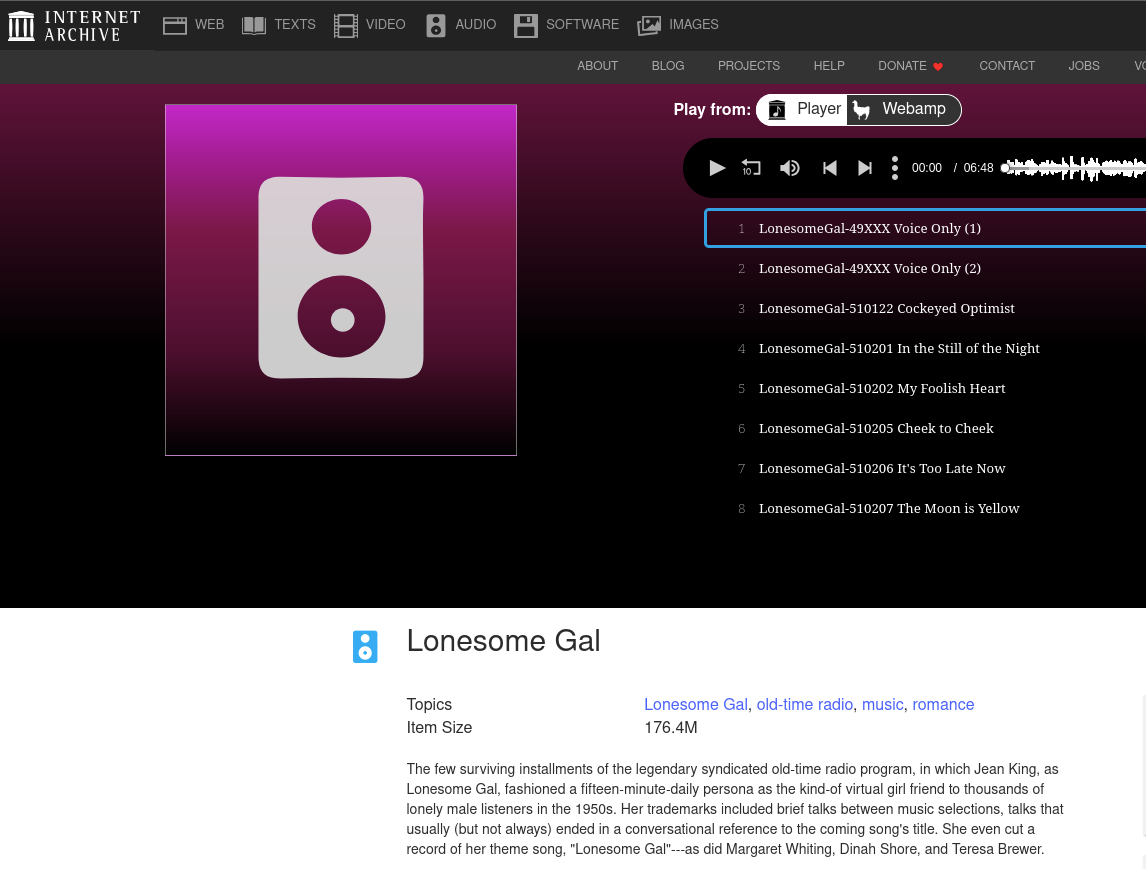Skip to the previous track
The width and height of the screenshot is (1146, 869).
[830, 168]
